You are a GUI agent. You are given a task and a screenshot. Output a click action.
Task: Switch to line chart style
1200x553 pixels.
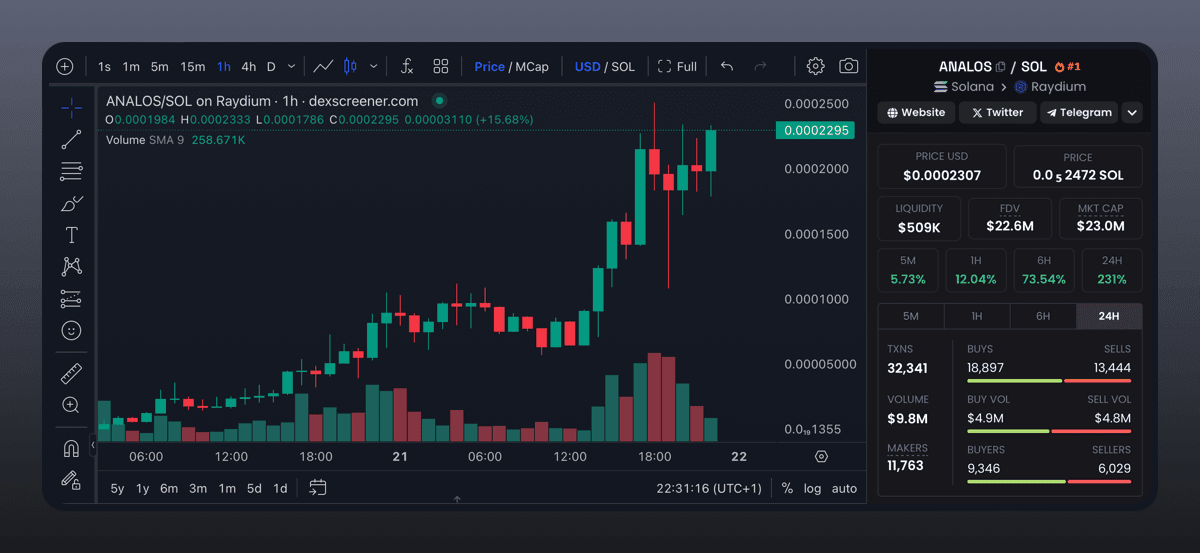pyautogui.click(x=323, y=67)
